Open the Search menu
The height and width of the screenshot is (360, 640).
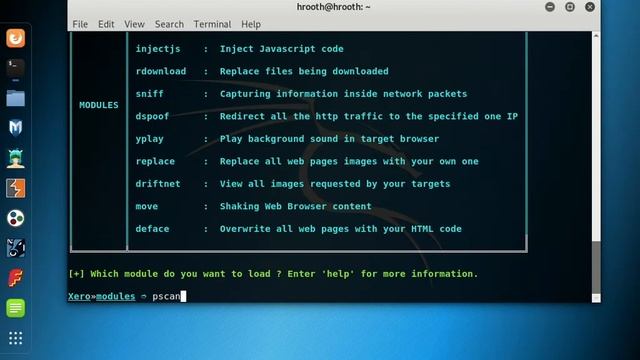(169, 24)
